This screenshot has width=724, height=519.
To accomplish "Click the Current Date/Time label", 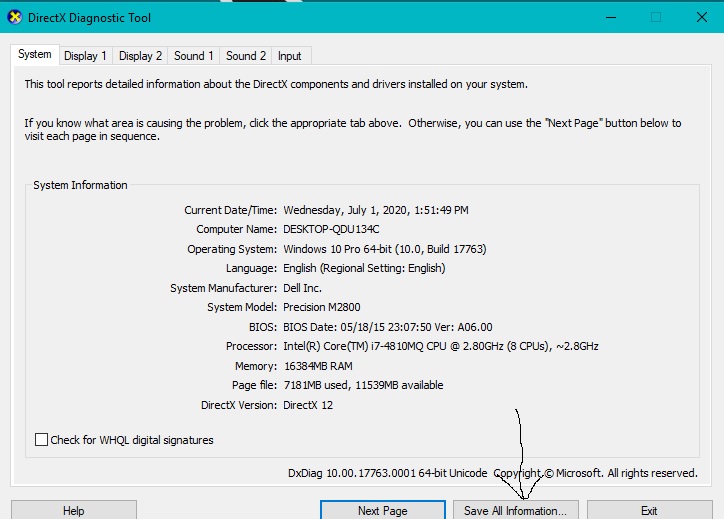I will point(230,210).
